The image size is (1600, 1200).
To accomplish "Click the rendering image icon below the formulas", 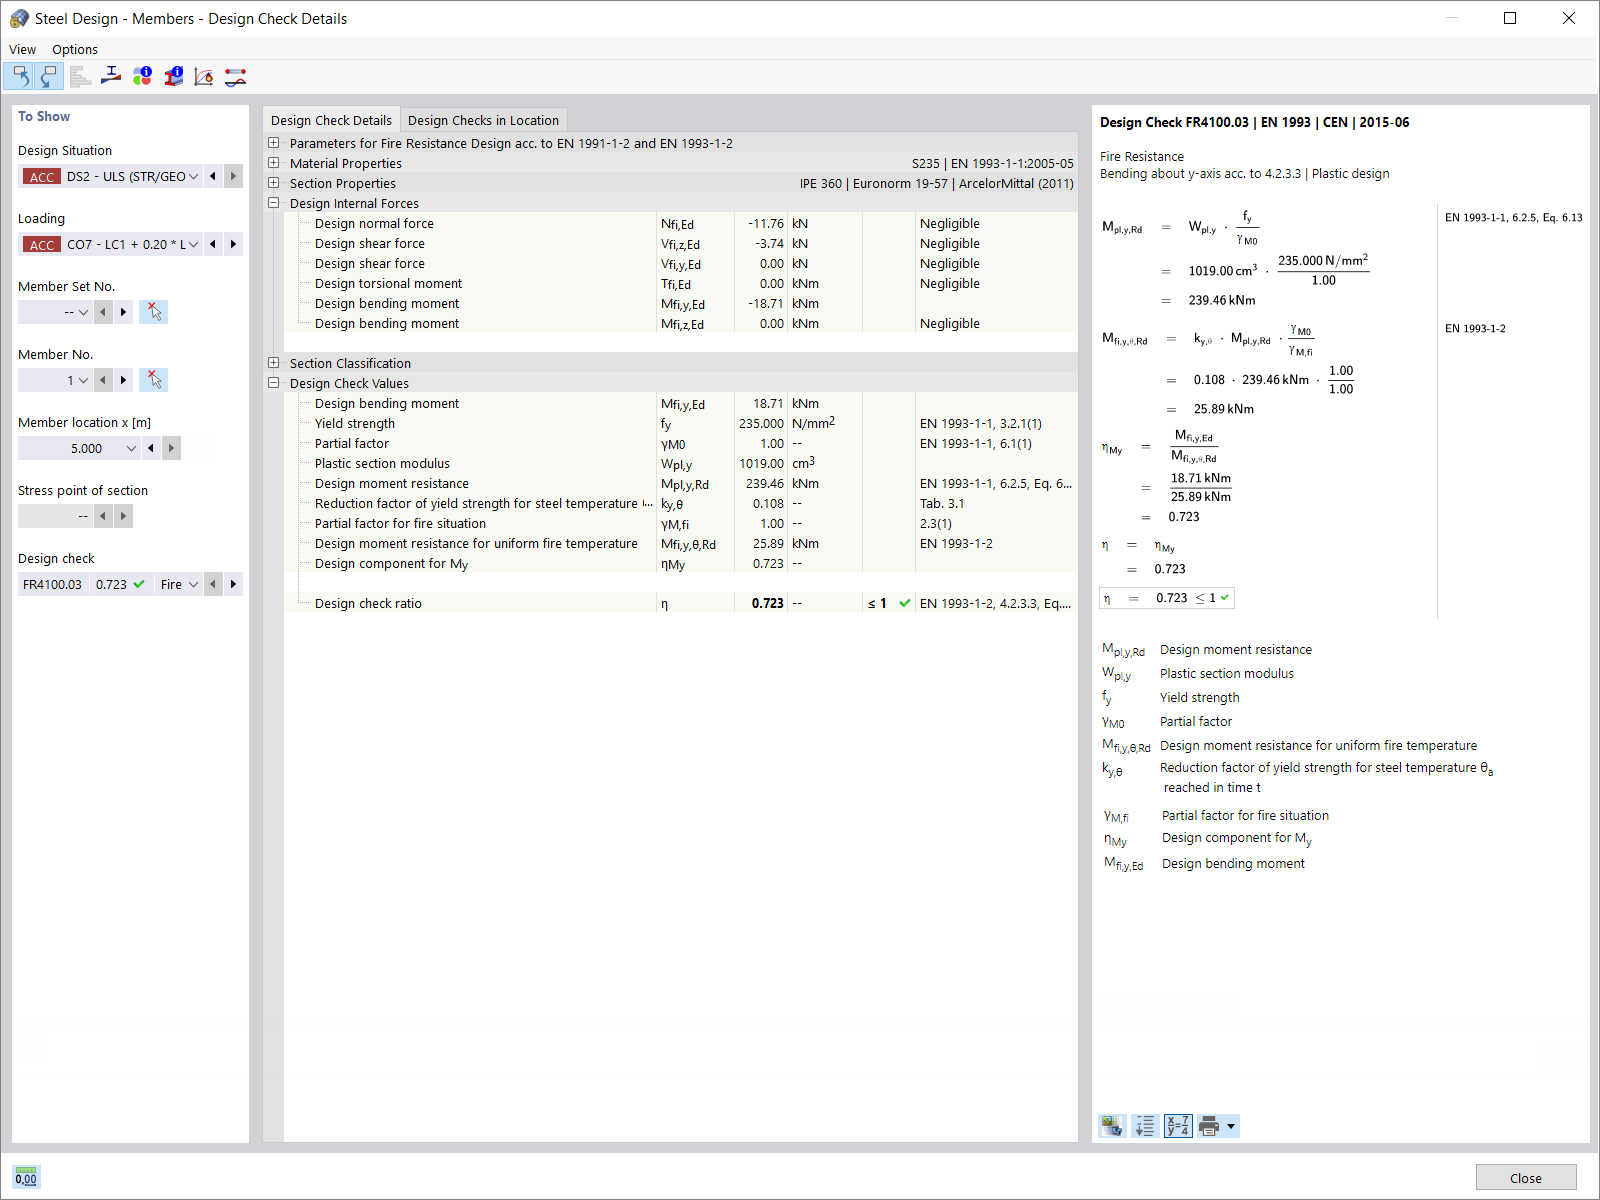I will [x=1111, y=1125].
